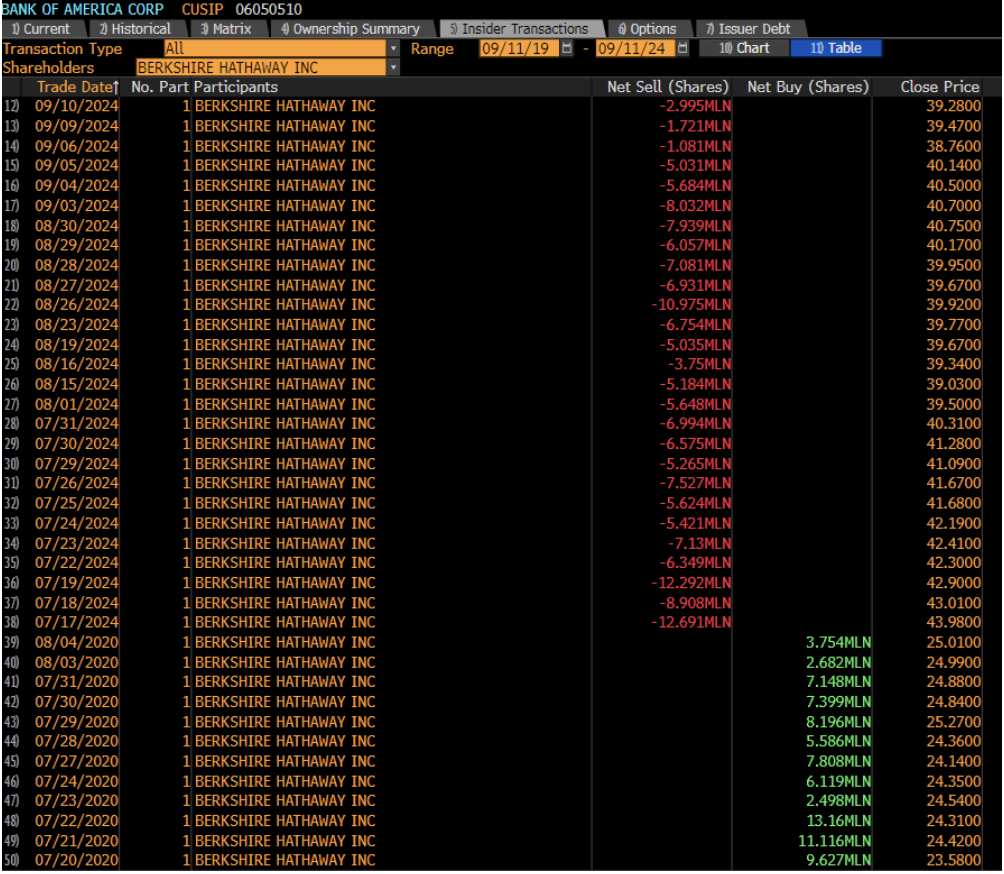Viewport: 1004px width, 874px height.
Task: Select trade date 07/30/2020
Action: pos(77,702)
